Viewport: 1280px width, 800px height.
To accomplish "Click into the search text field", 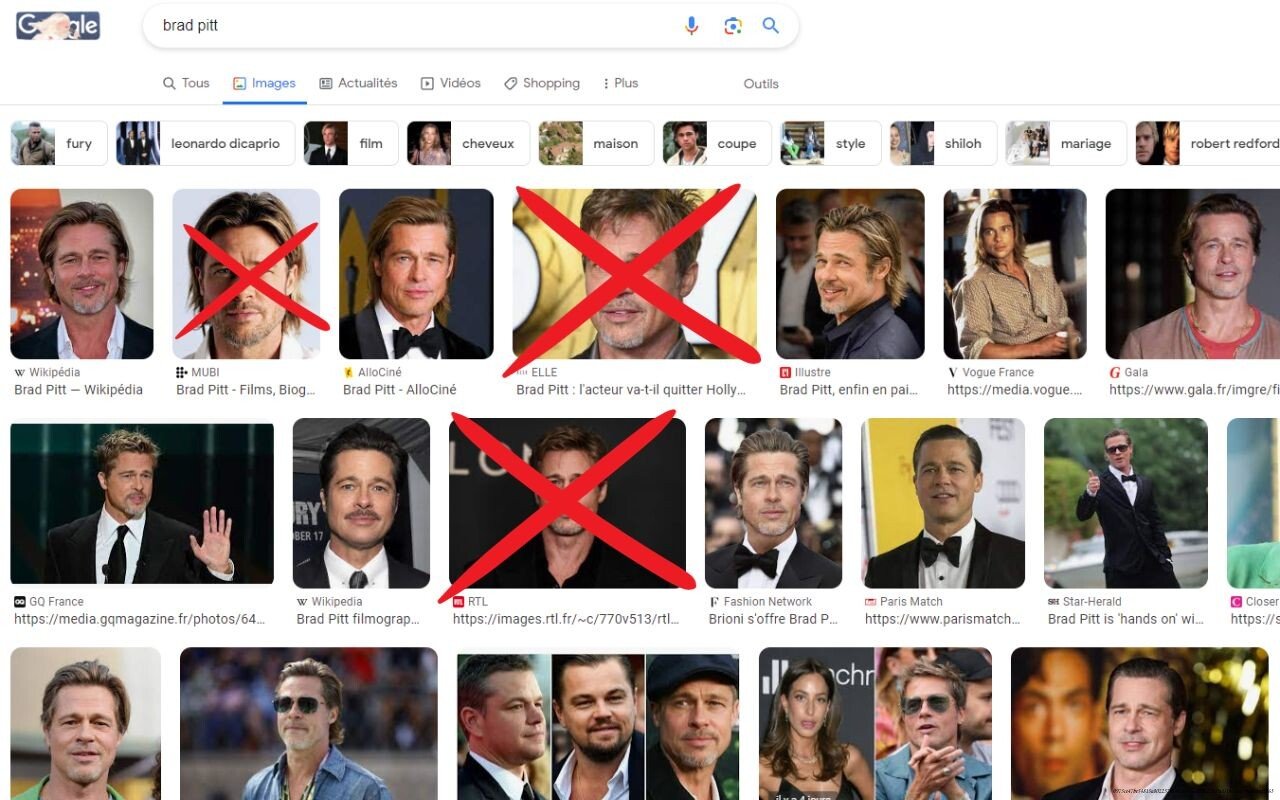I will coord(410,26).
